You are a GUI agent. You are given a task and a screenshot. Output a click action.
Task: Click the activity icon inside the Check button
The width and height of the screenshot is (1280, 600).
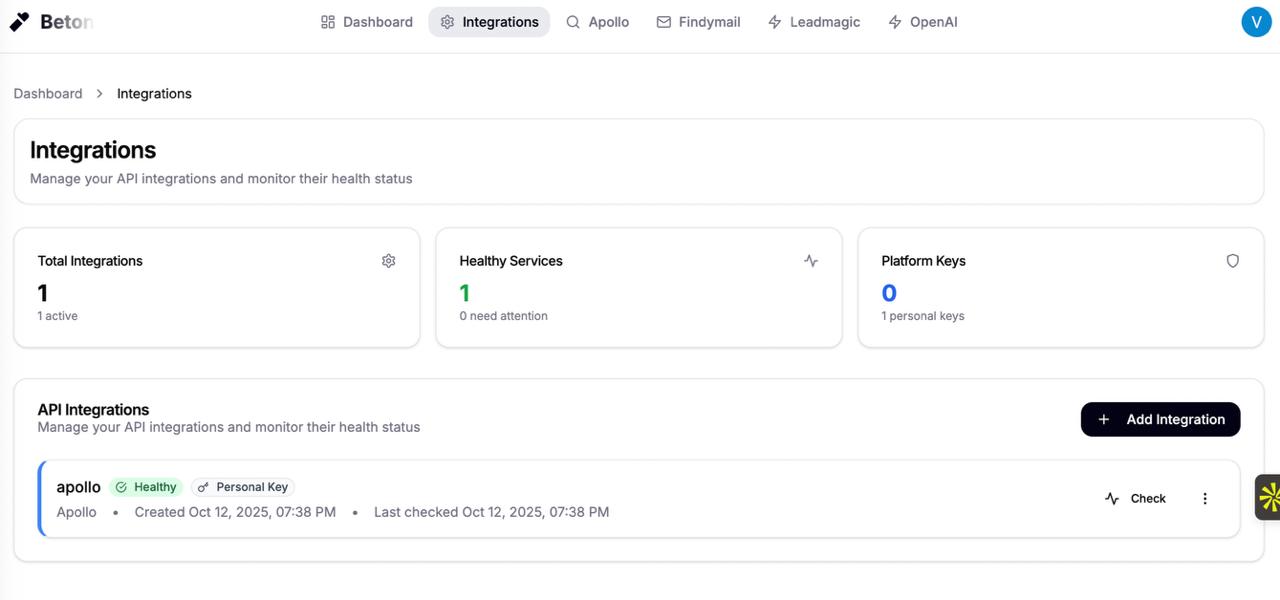[1111, 498]
